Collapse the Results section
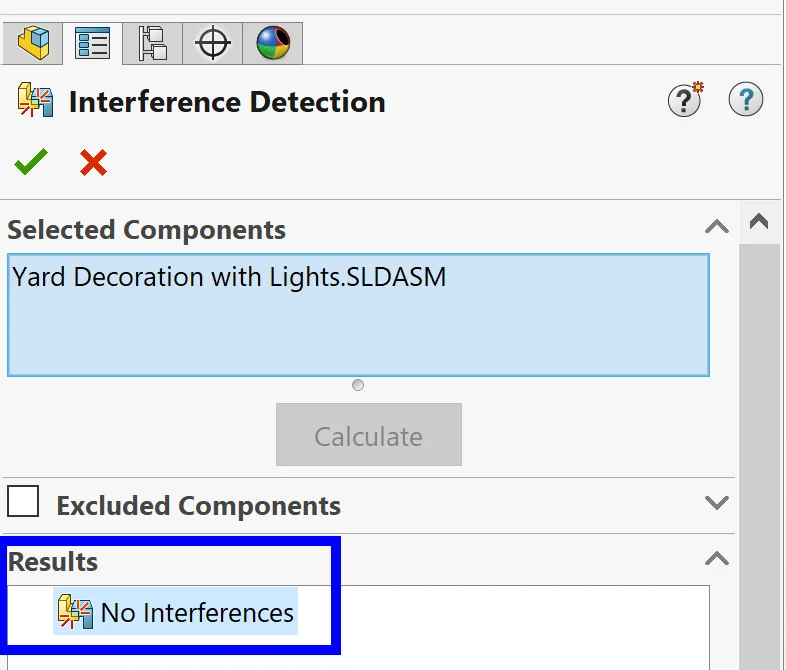The image size is (786, 670). (717, 558)
